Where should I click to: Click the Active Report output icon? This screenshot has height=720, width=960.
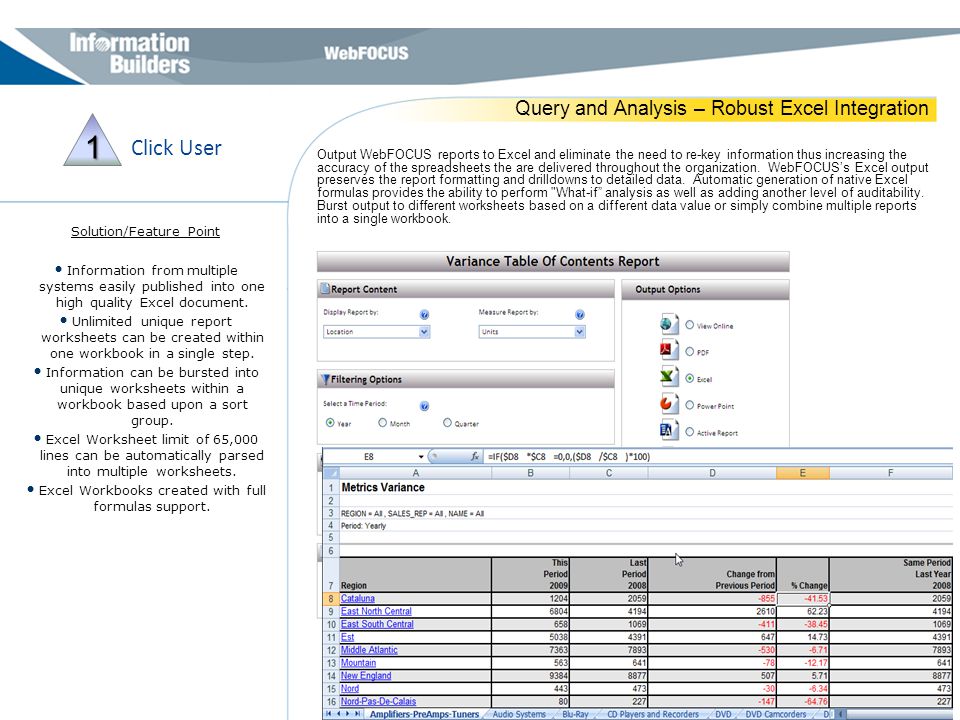tap(669, 431)
